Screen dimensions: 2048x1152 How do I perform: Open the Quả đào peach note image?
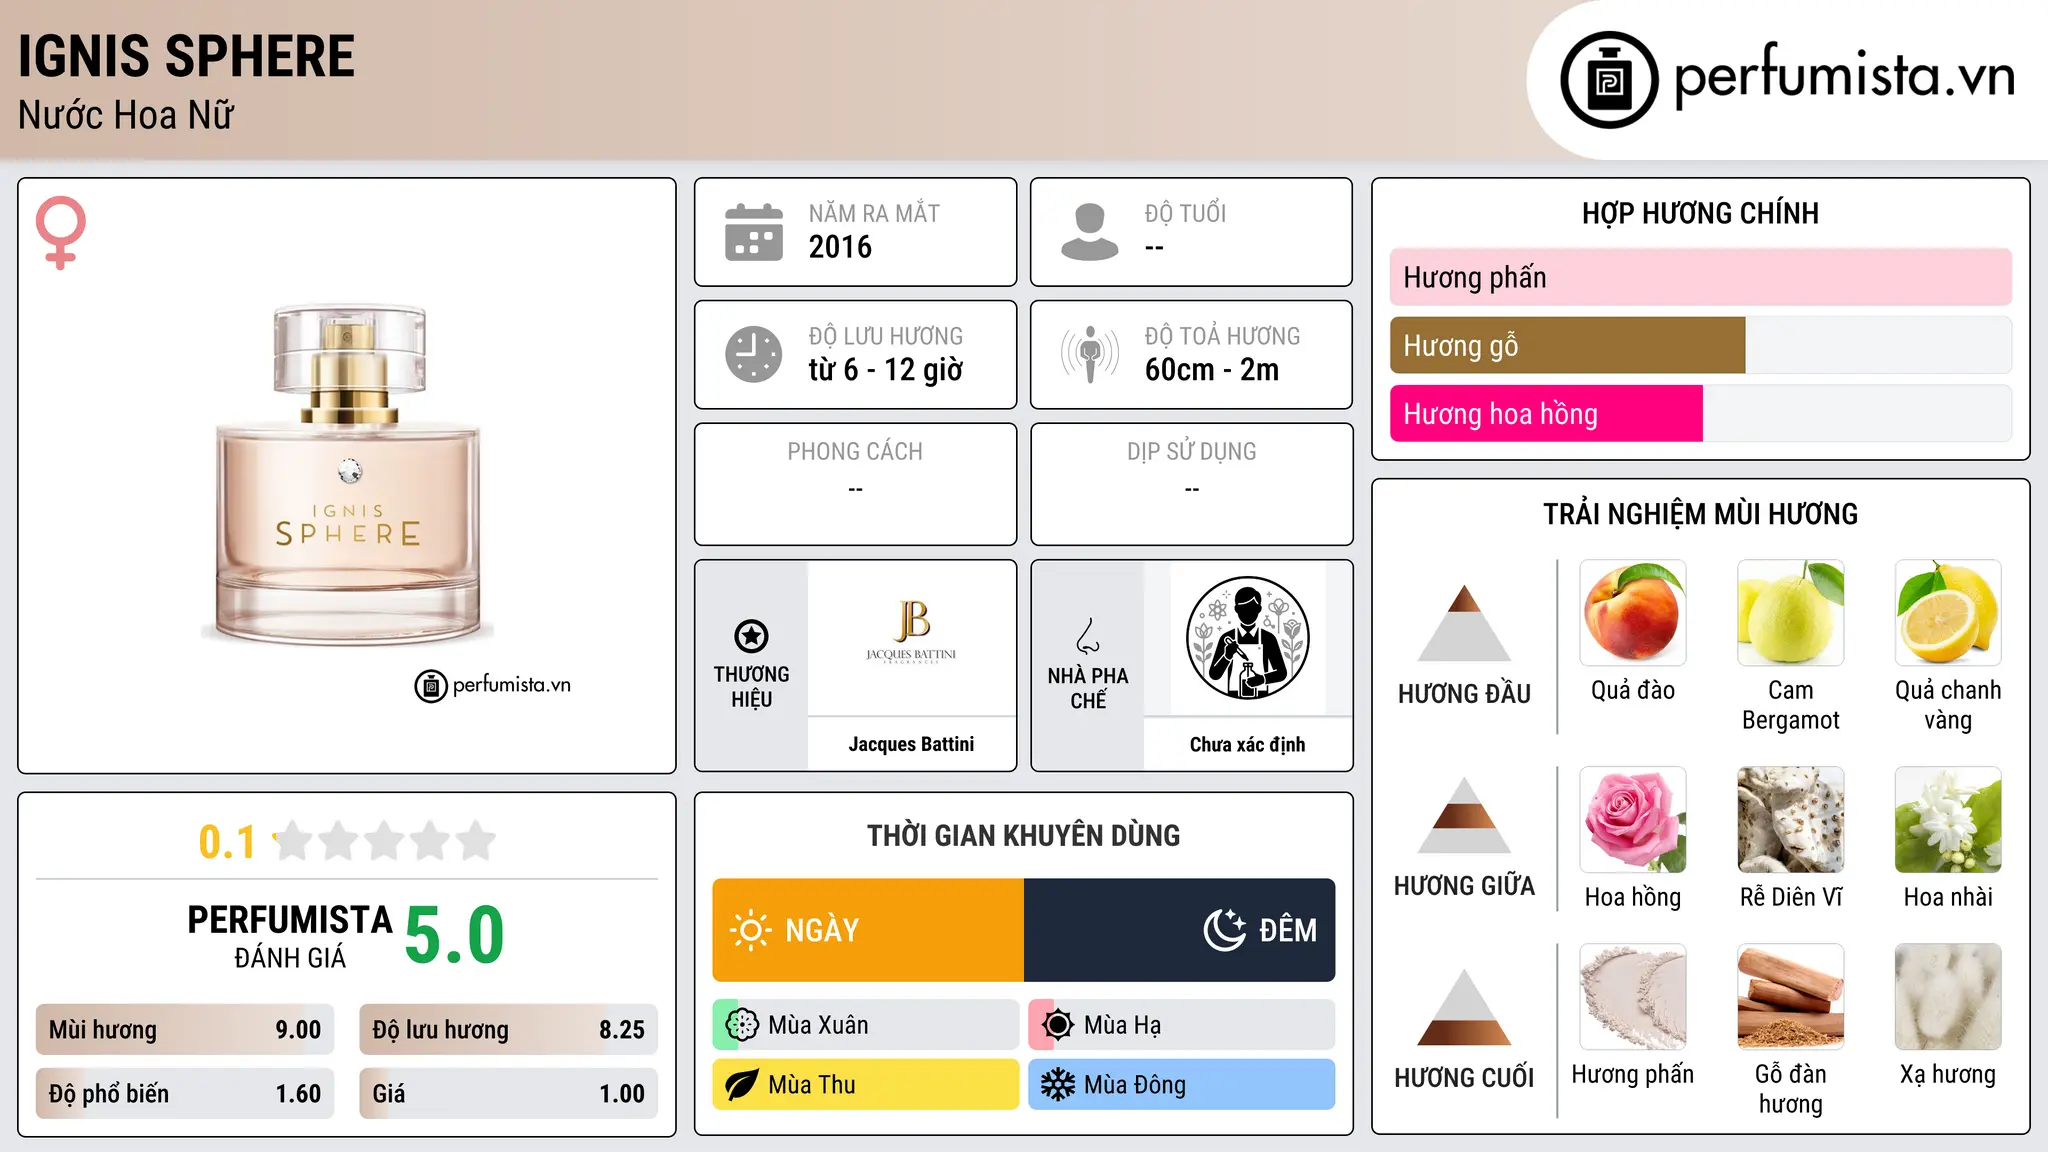point(1633,613)
